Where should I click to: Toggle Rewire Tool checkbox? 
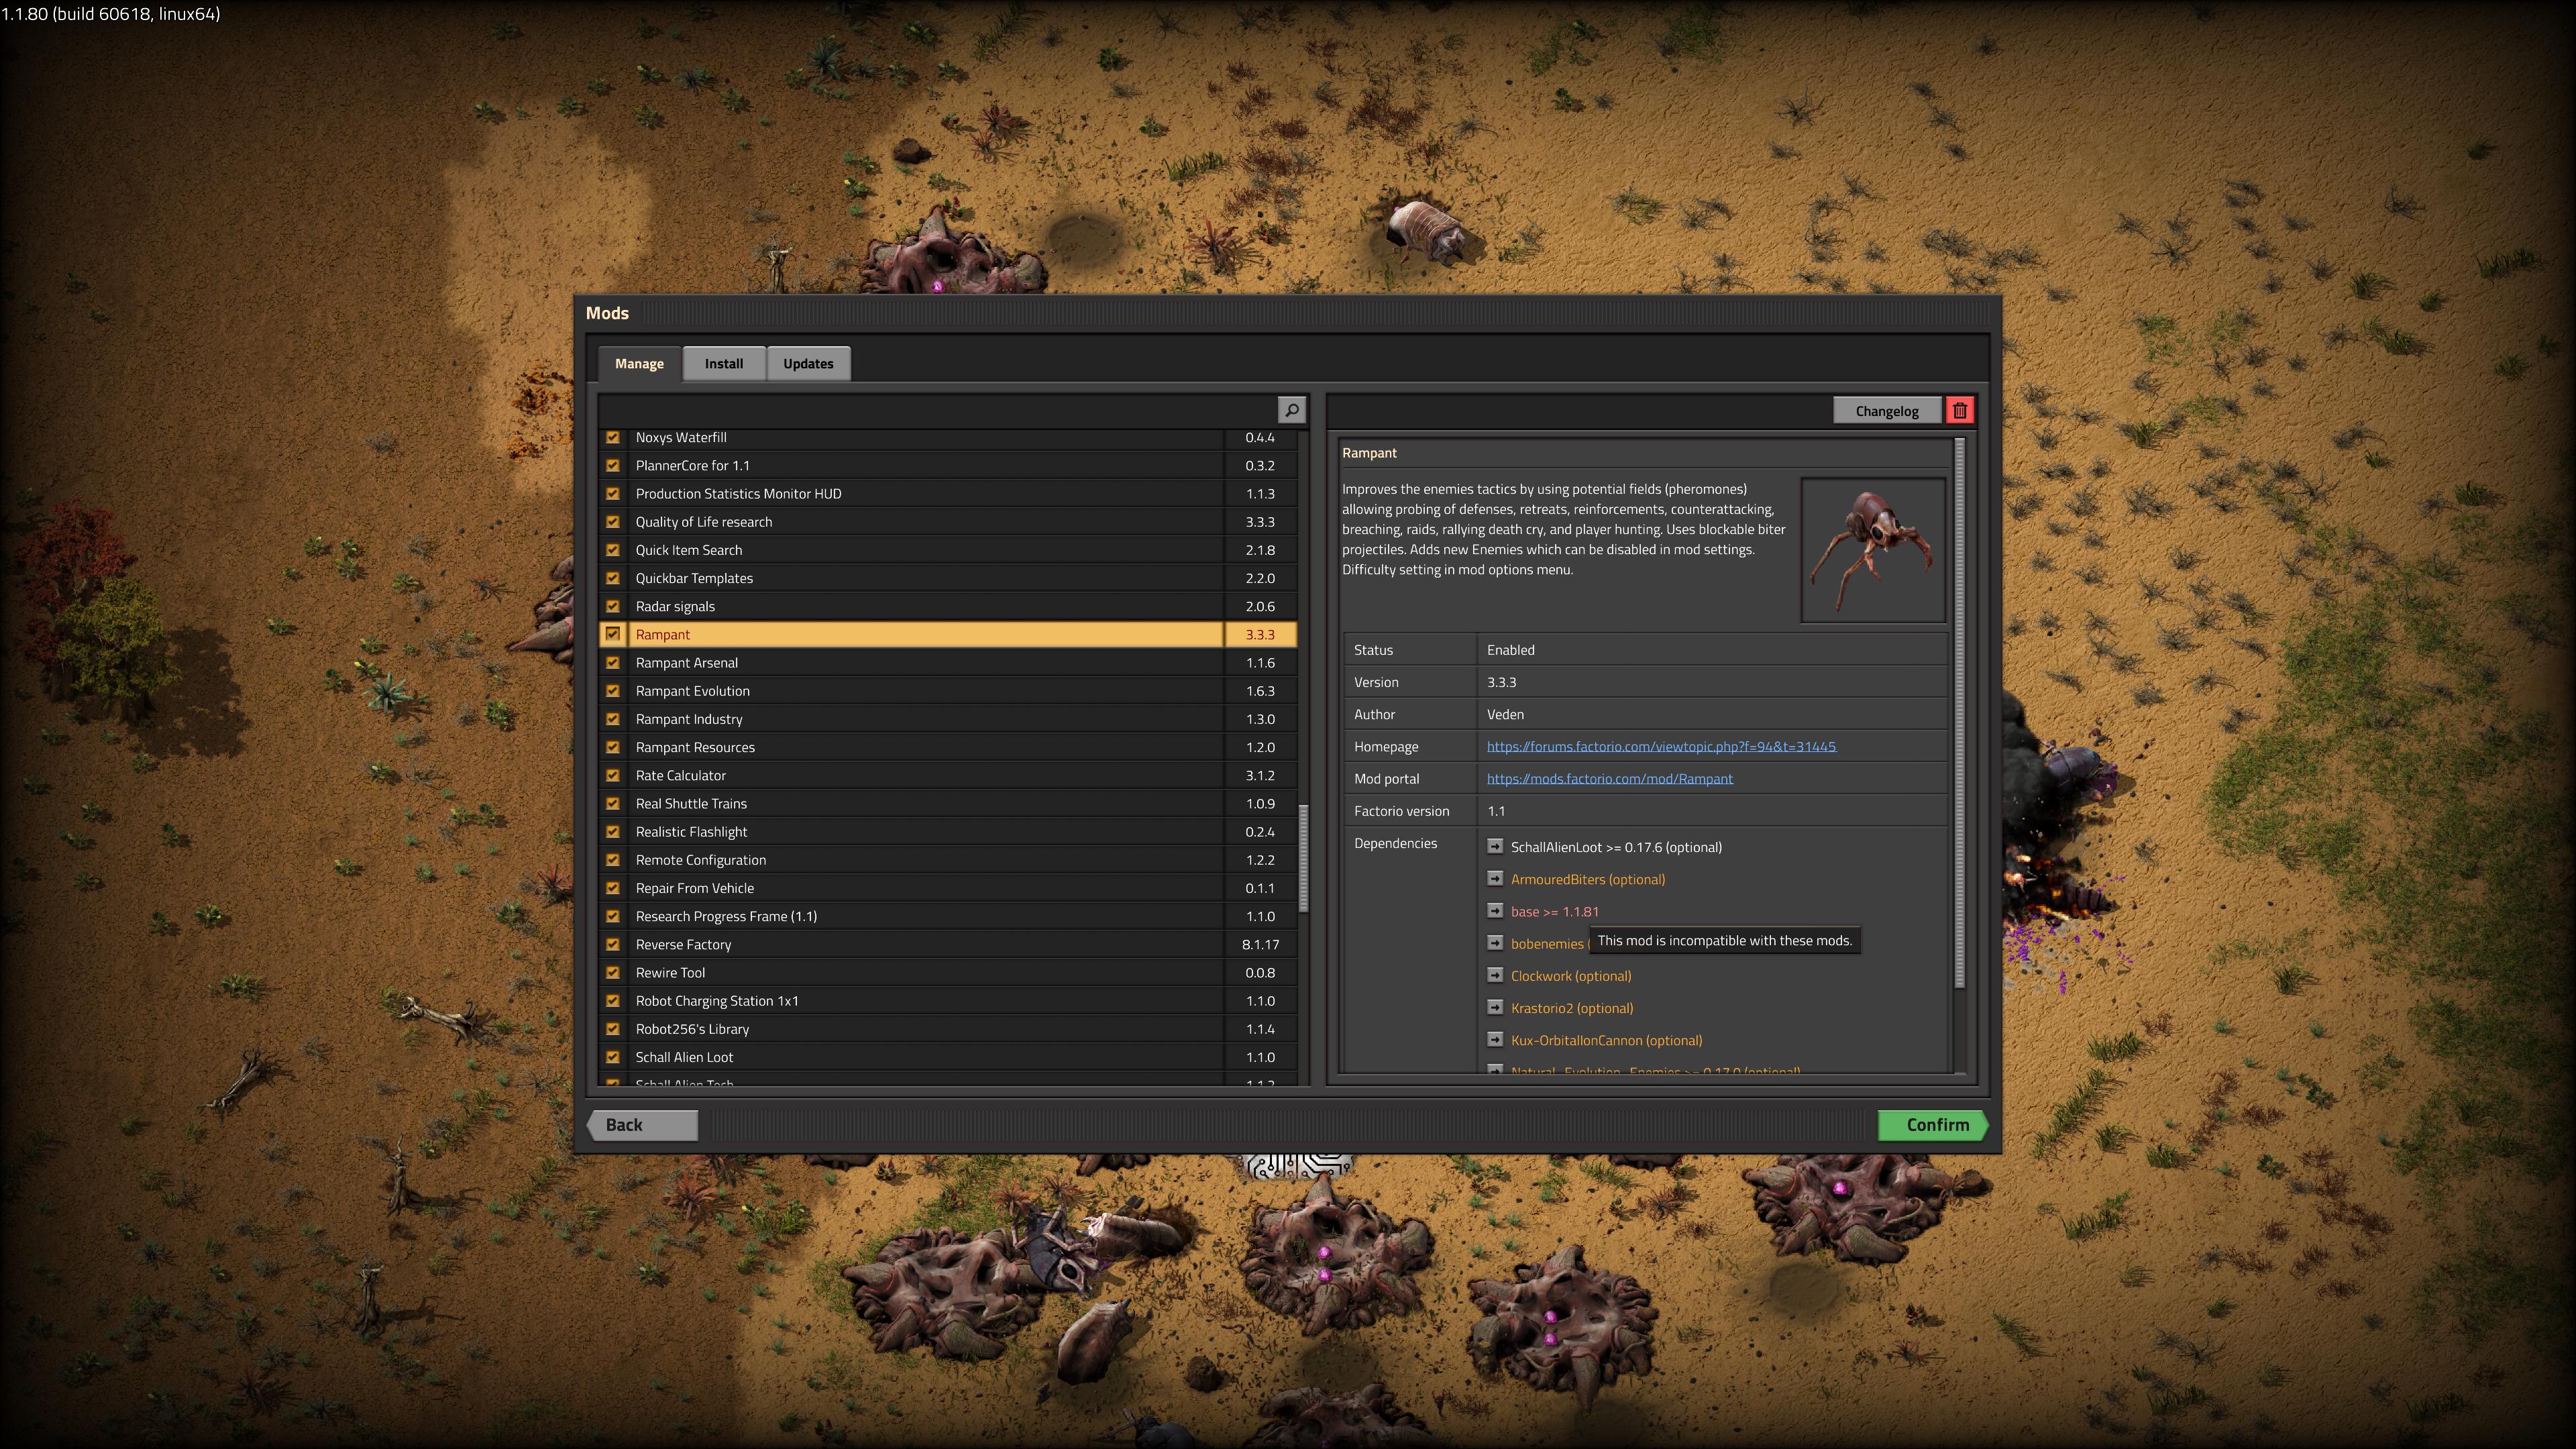click(613, 971)
